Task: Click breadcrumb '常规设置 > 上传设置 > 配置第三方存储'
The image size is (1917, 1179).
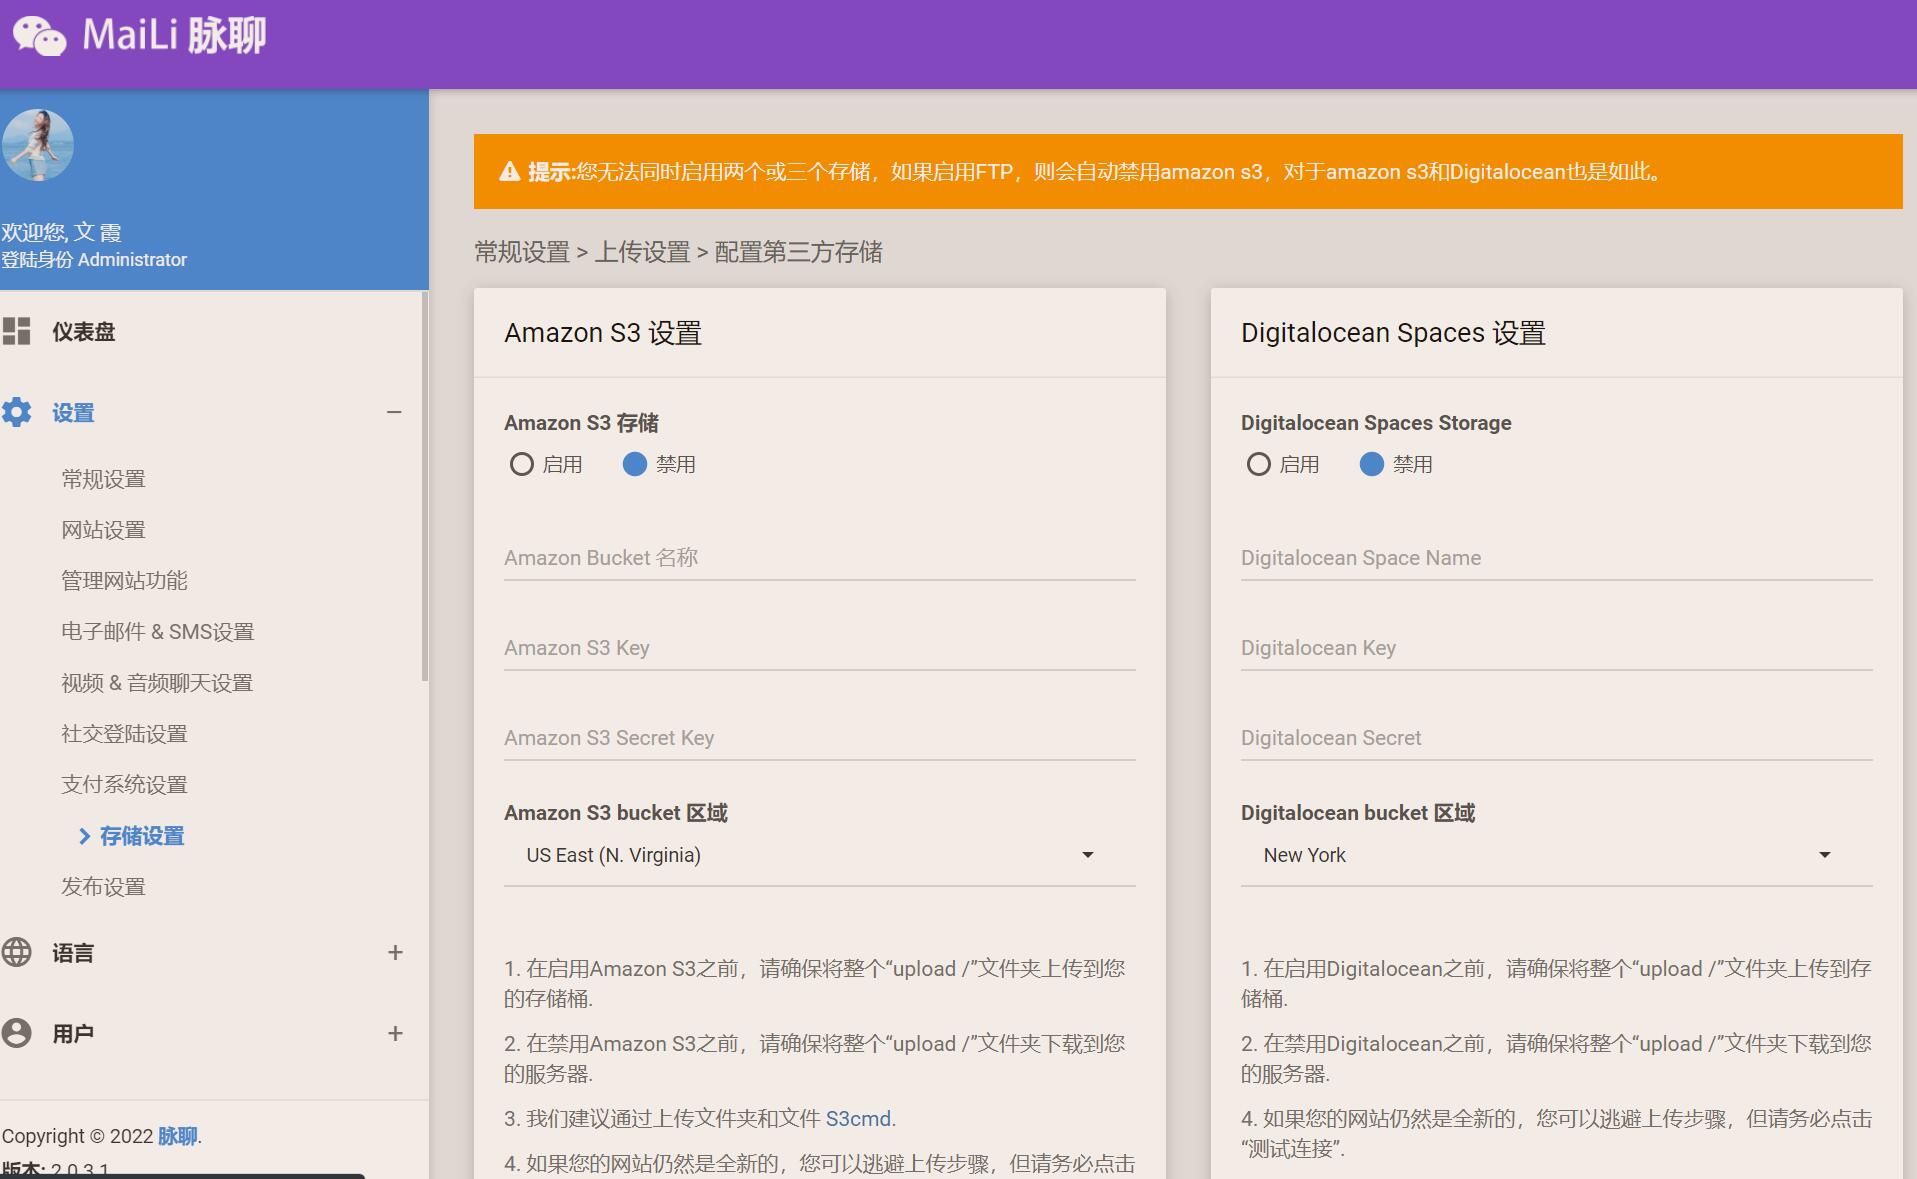Action: tap(678, 252)
